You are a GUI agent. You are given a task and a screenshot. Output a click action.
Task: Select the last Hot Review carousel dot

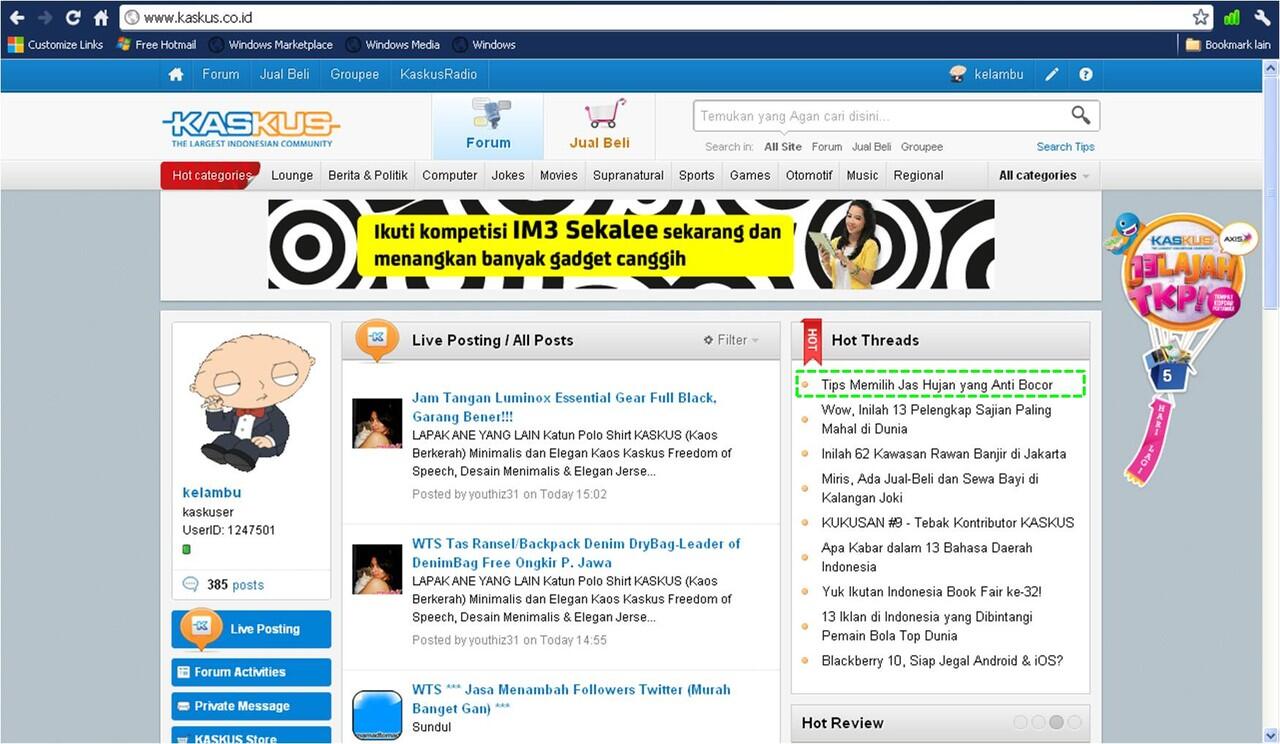[x=1073, y=722]
